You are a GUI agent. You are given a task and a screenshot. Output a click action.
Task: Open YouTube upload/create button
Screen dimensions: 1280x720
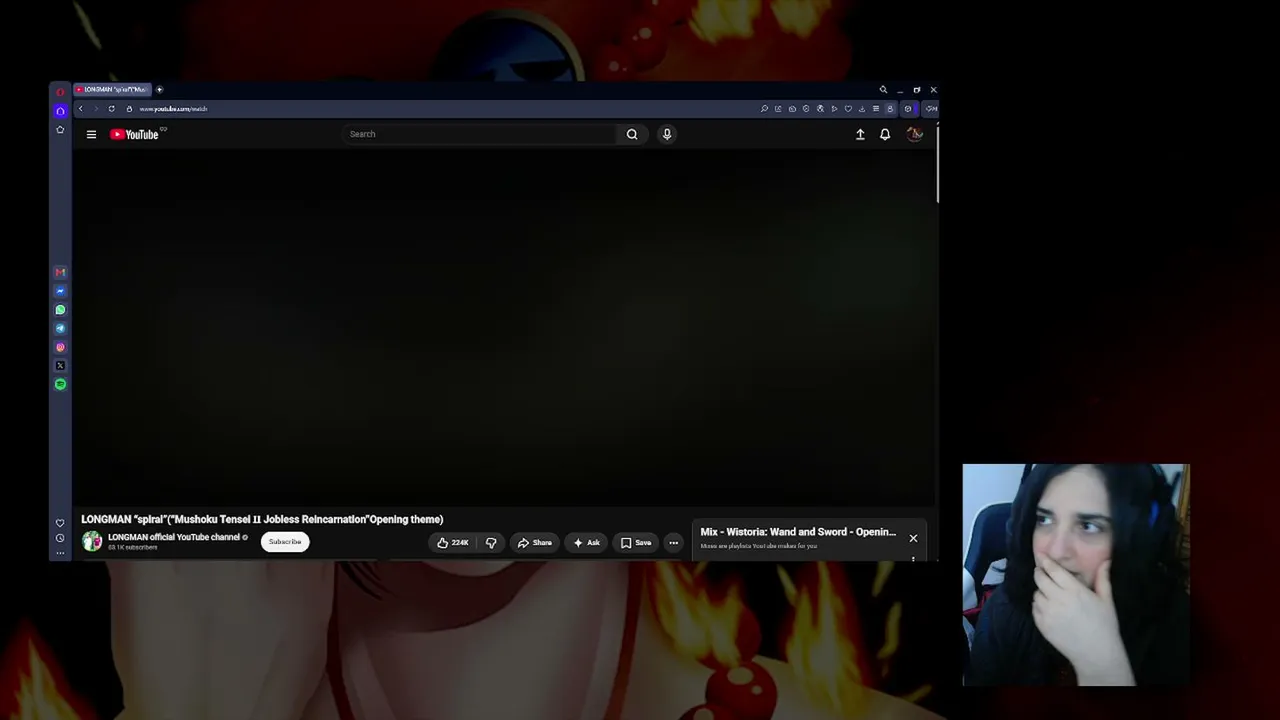click(860, 134)
